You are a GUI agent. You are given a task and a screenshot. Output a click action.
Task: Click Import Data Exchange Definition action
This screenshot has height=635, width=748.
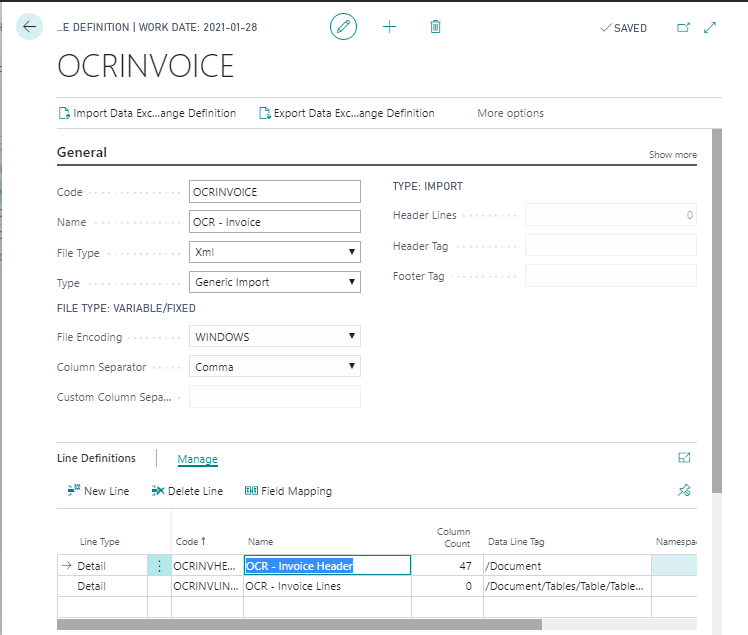pyautogui.click(x=147, y=113)
